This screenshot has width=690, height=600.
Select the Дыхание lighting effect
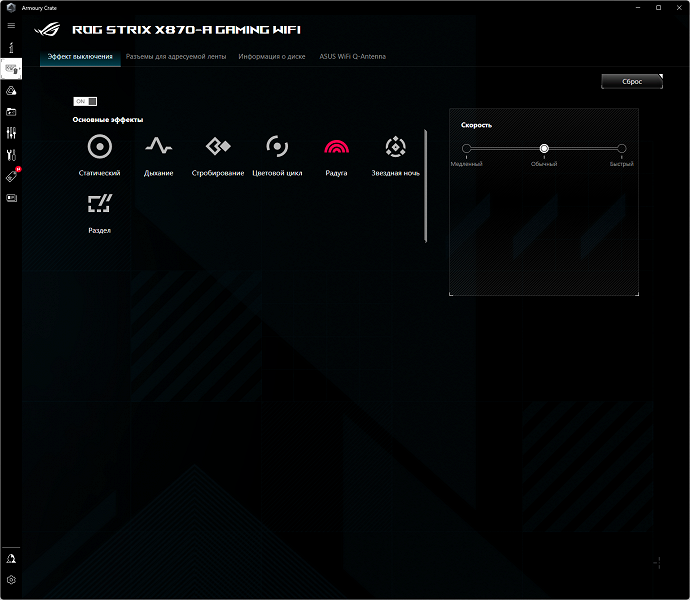[x=158, y=155]
